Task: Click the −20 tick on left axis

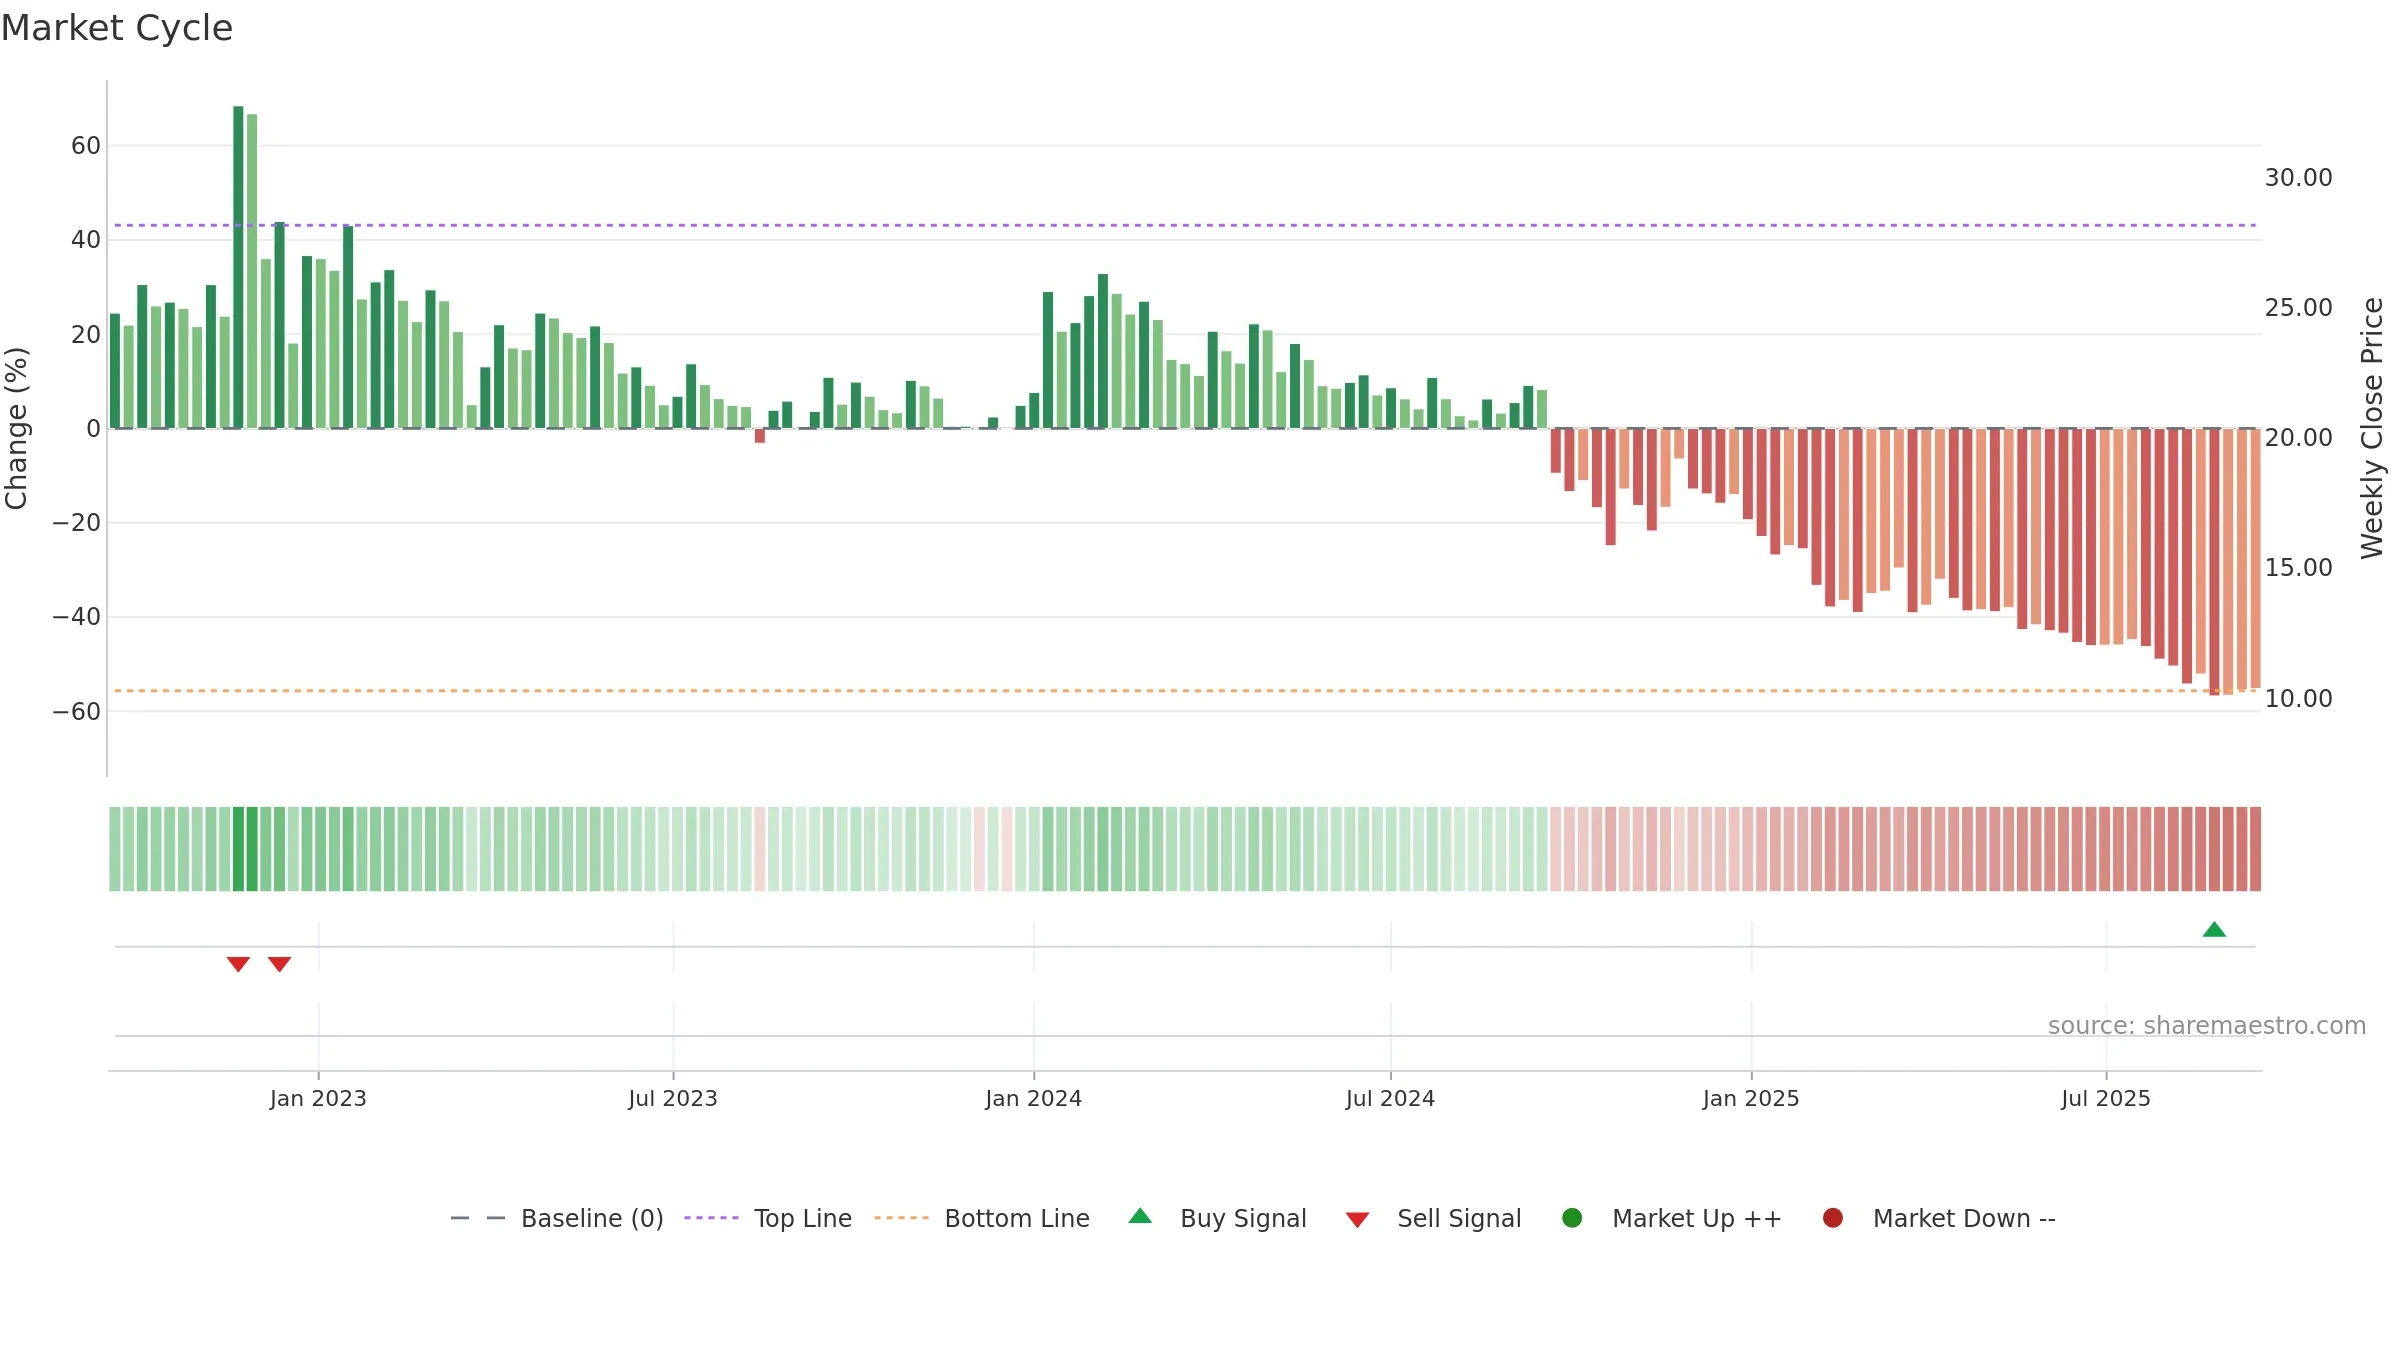Action: point(77,523)
